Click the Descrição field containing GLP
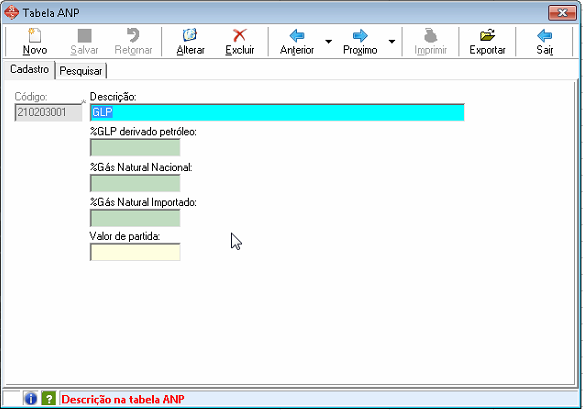 [277, 112]
